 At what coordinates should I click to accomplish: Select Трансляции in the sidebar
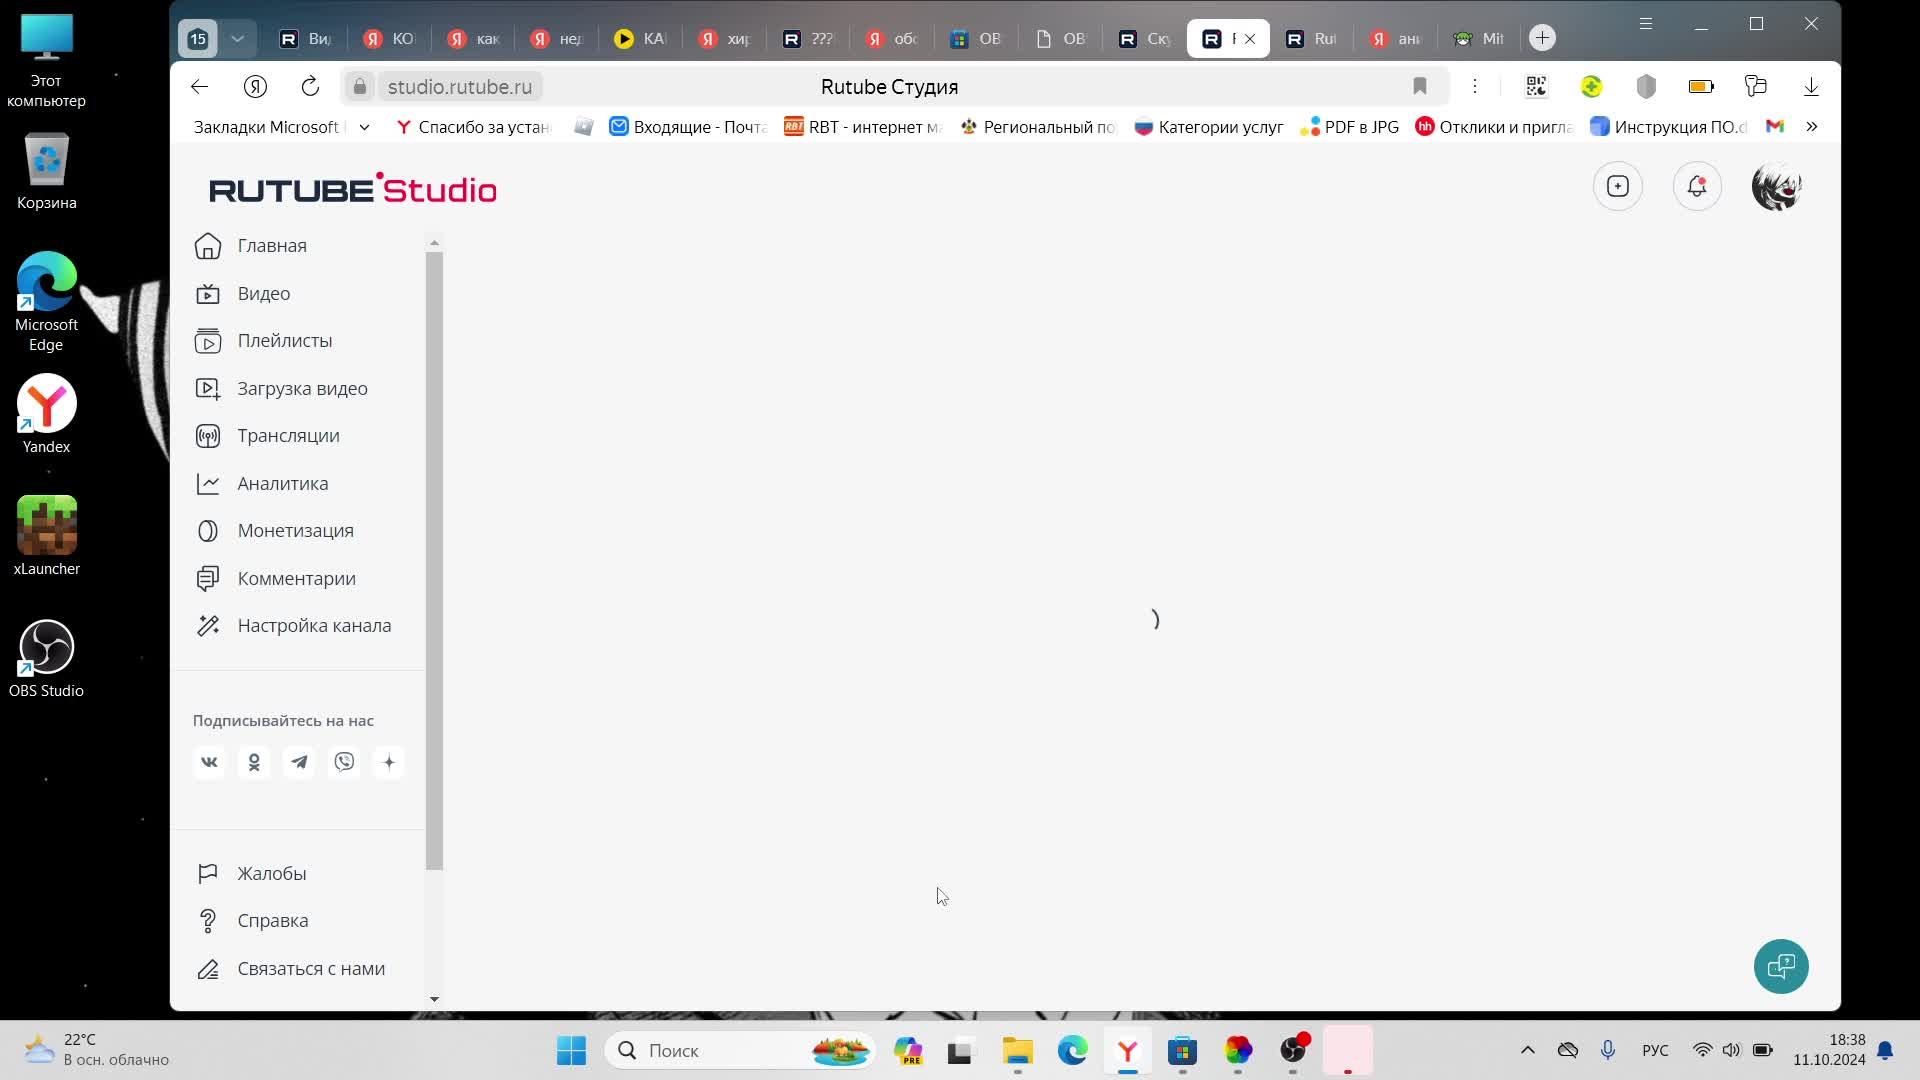pyautogui.click(x=288, y=436)
